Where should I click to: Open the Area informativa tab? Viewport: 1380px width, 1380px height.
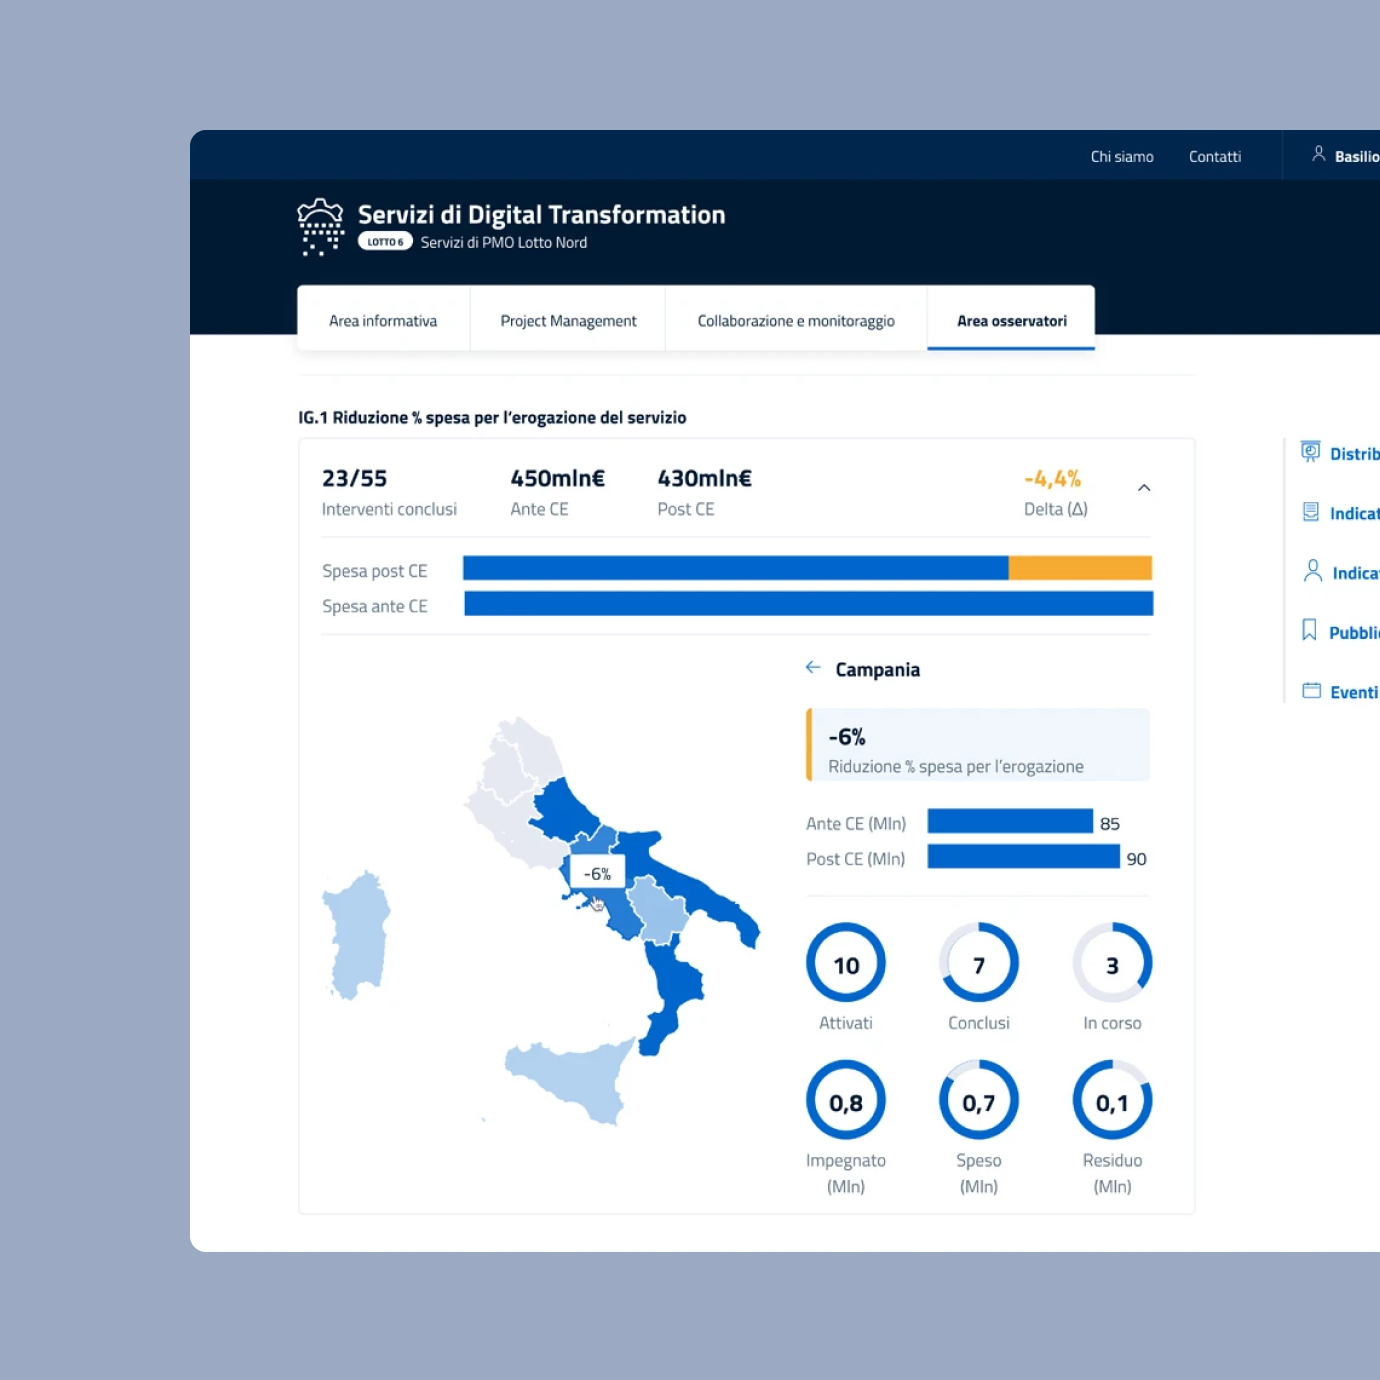coord(383,320)
